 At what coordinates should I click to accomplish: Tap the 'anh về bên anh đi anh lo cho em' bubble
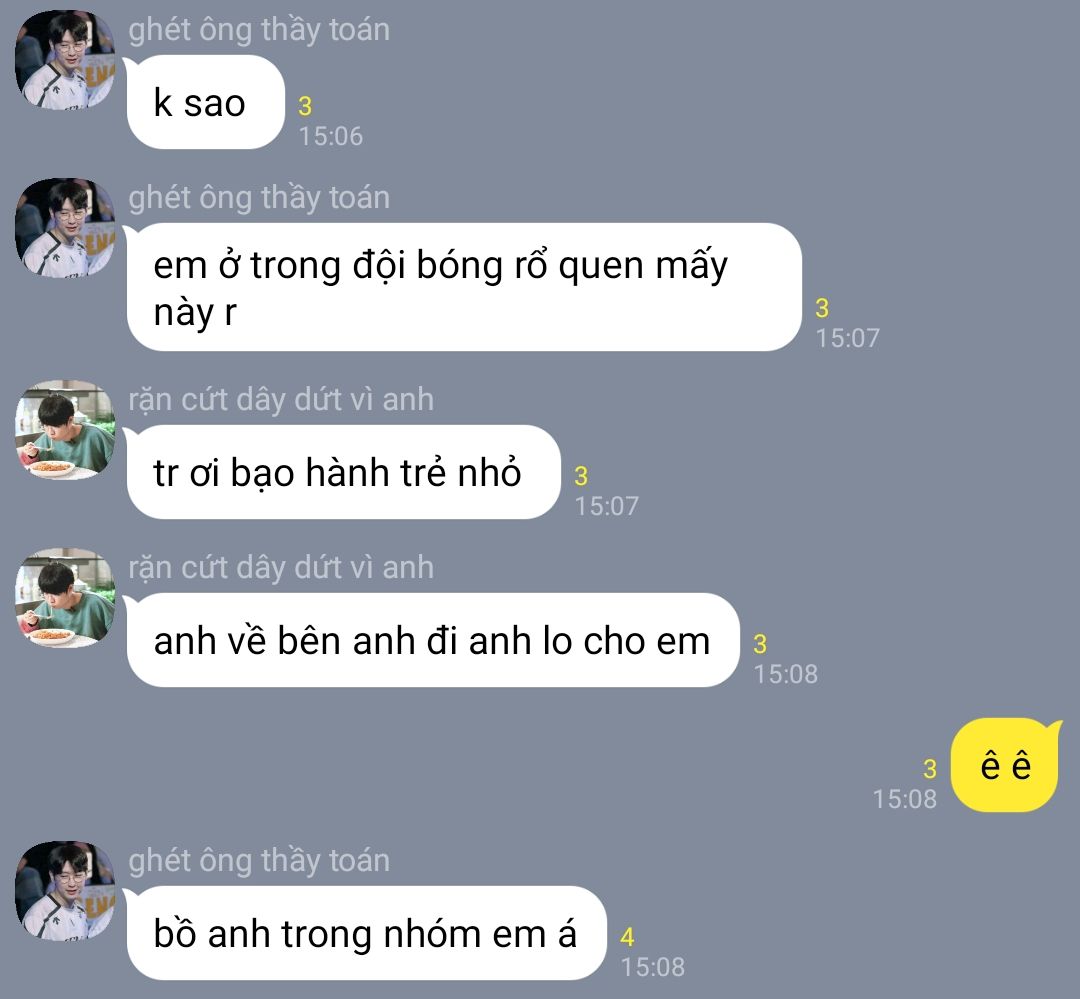pos(433,641)
